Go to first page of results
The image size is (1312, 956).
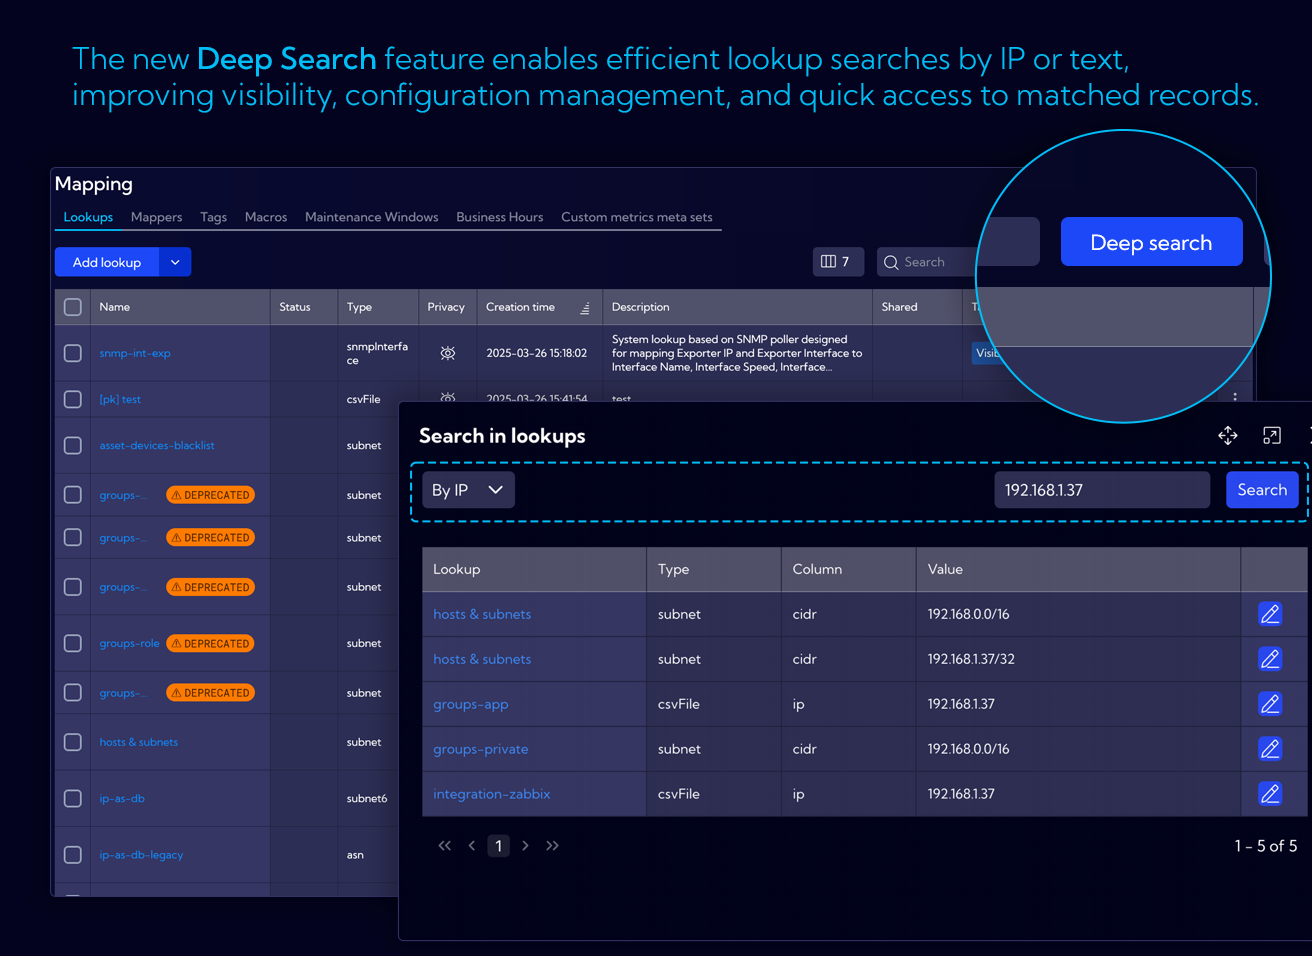(445, 846)
